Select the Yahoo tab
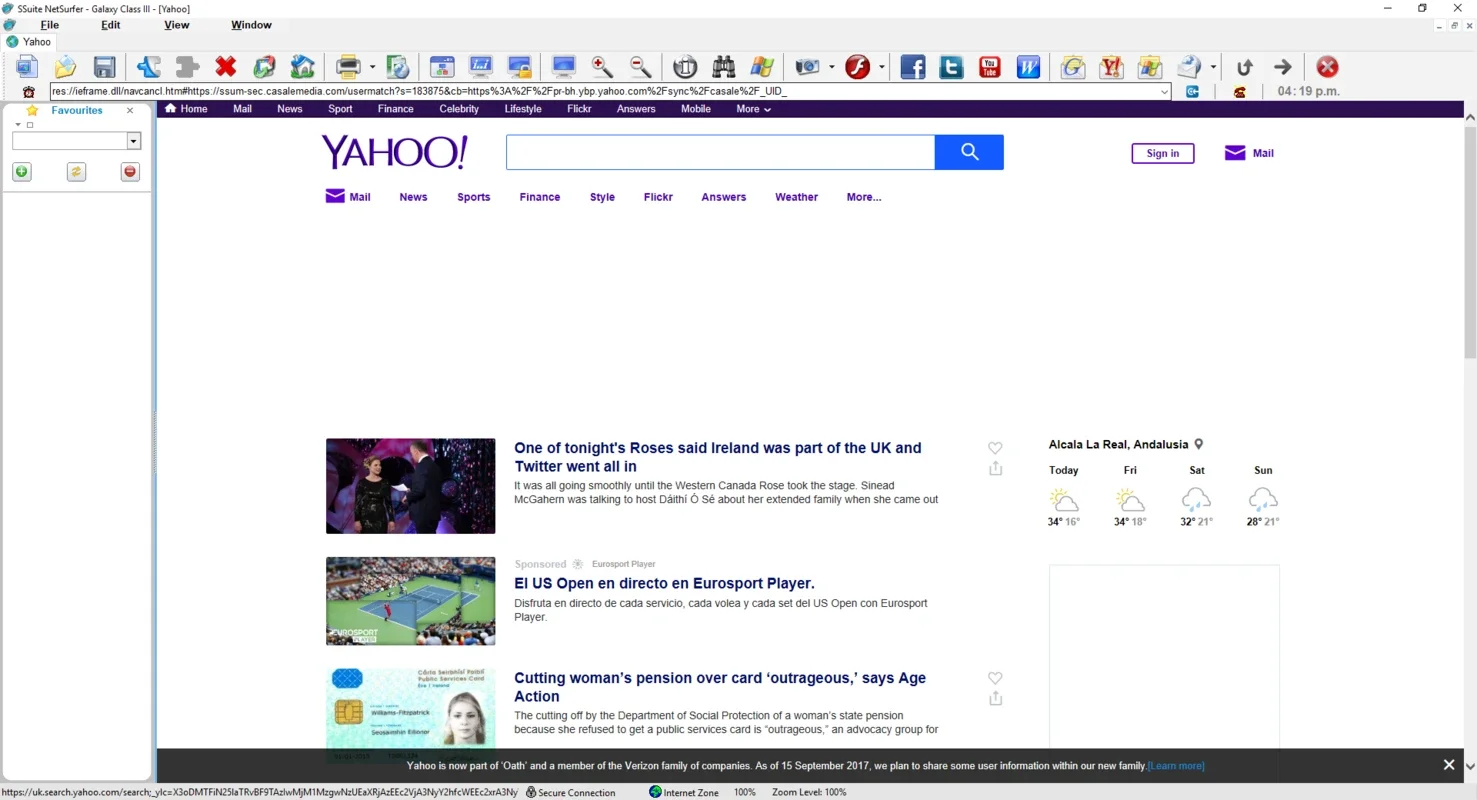This screenshot has height=800, width=1477. 29,42
